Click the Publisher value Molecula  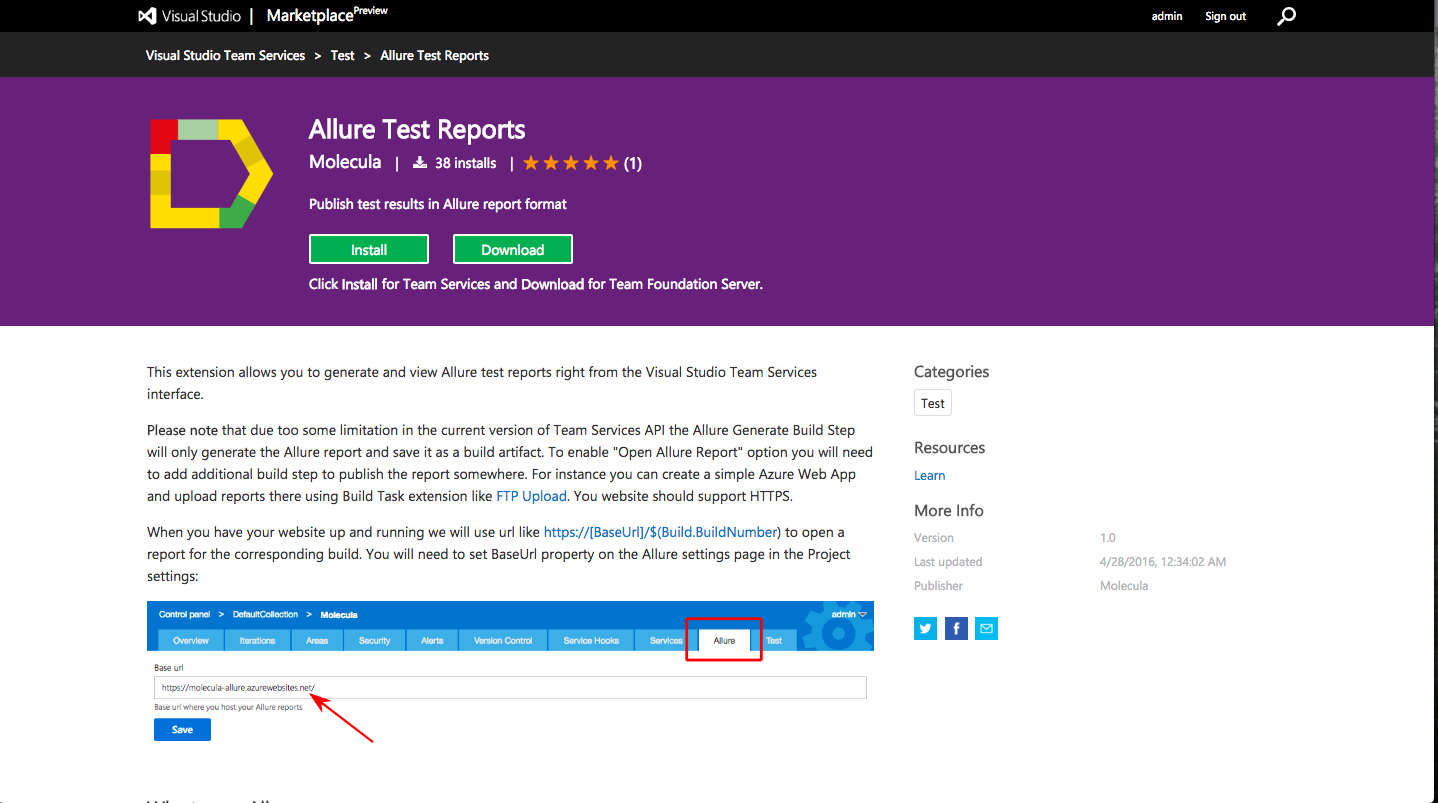point(1124,586)
